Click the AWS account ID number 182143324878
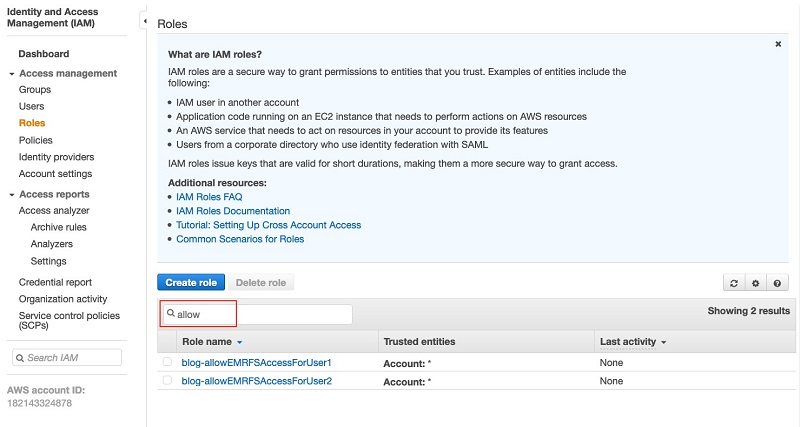Viewport: 800px width, 427px height. point(39,403)
